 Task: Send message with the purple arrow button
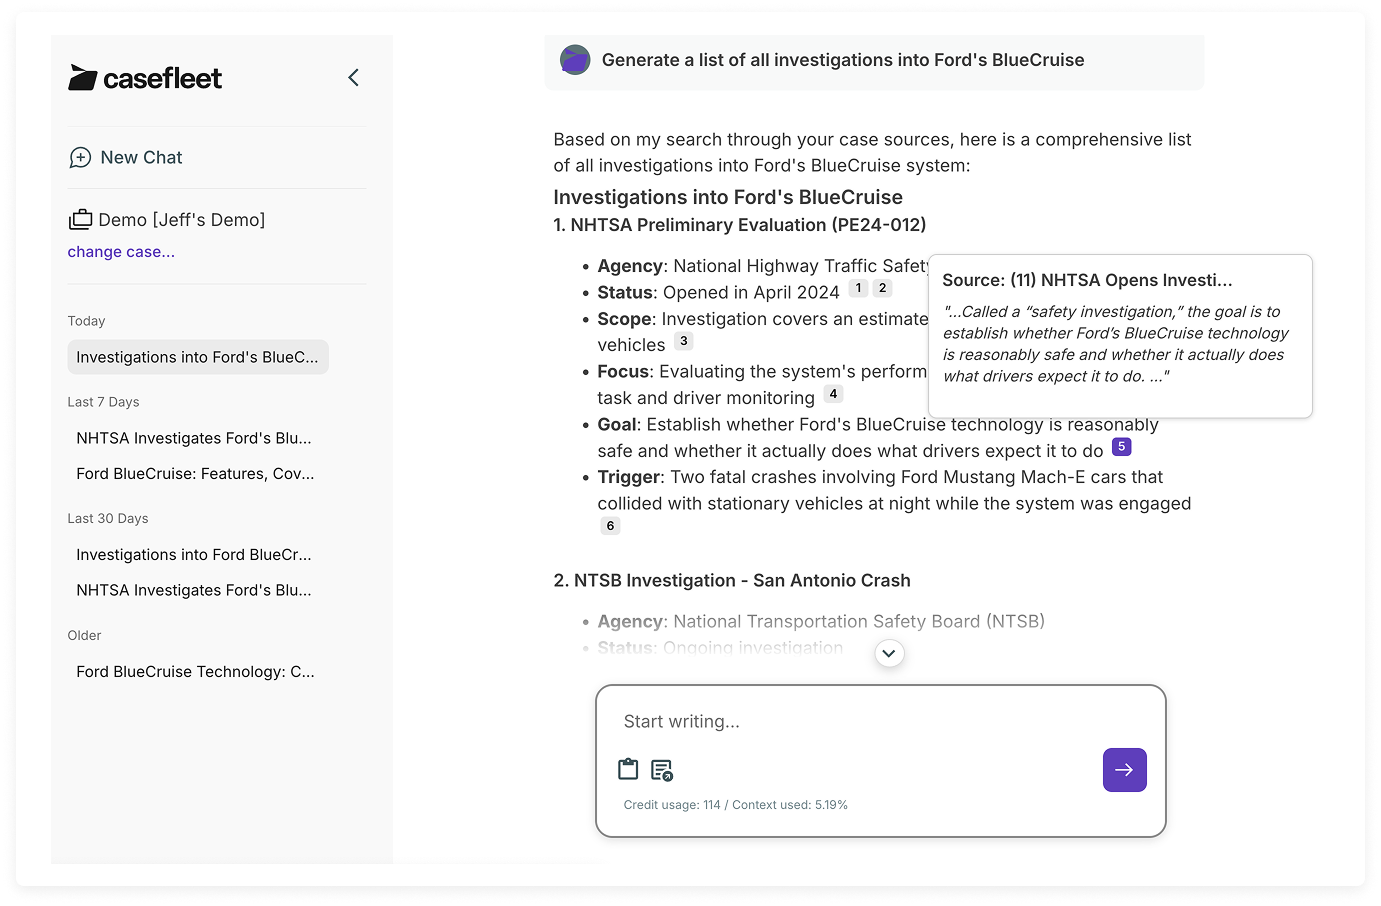(x=1124, y=770)
